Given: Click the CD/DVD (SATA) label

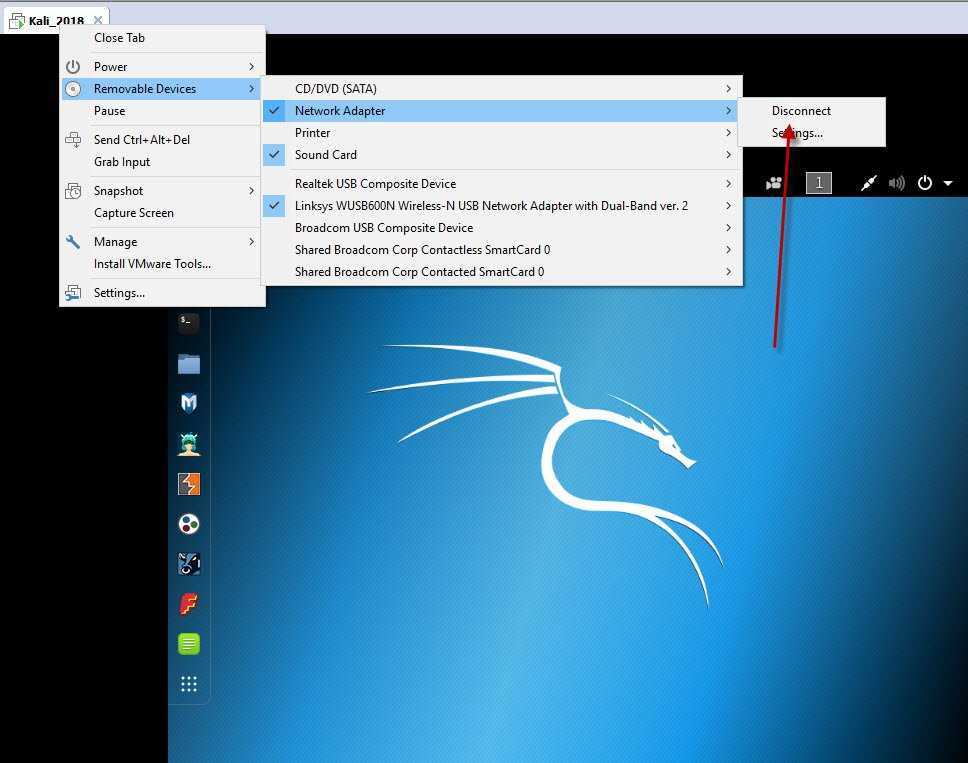Looking at the screenshot, I should coord(336,89).
